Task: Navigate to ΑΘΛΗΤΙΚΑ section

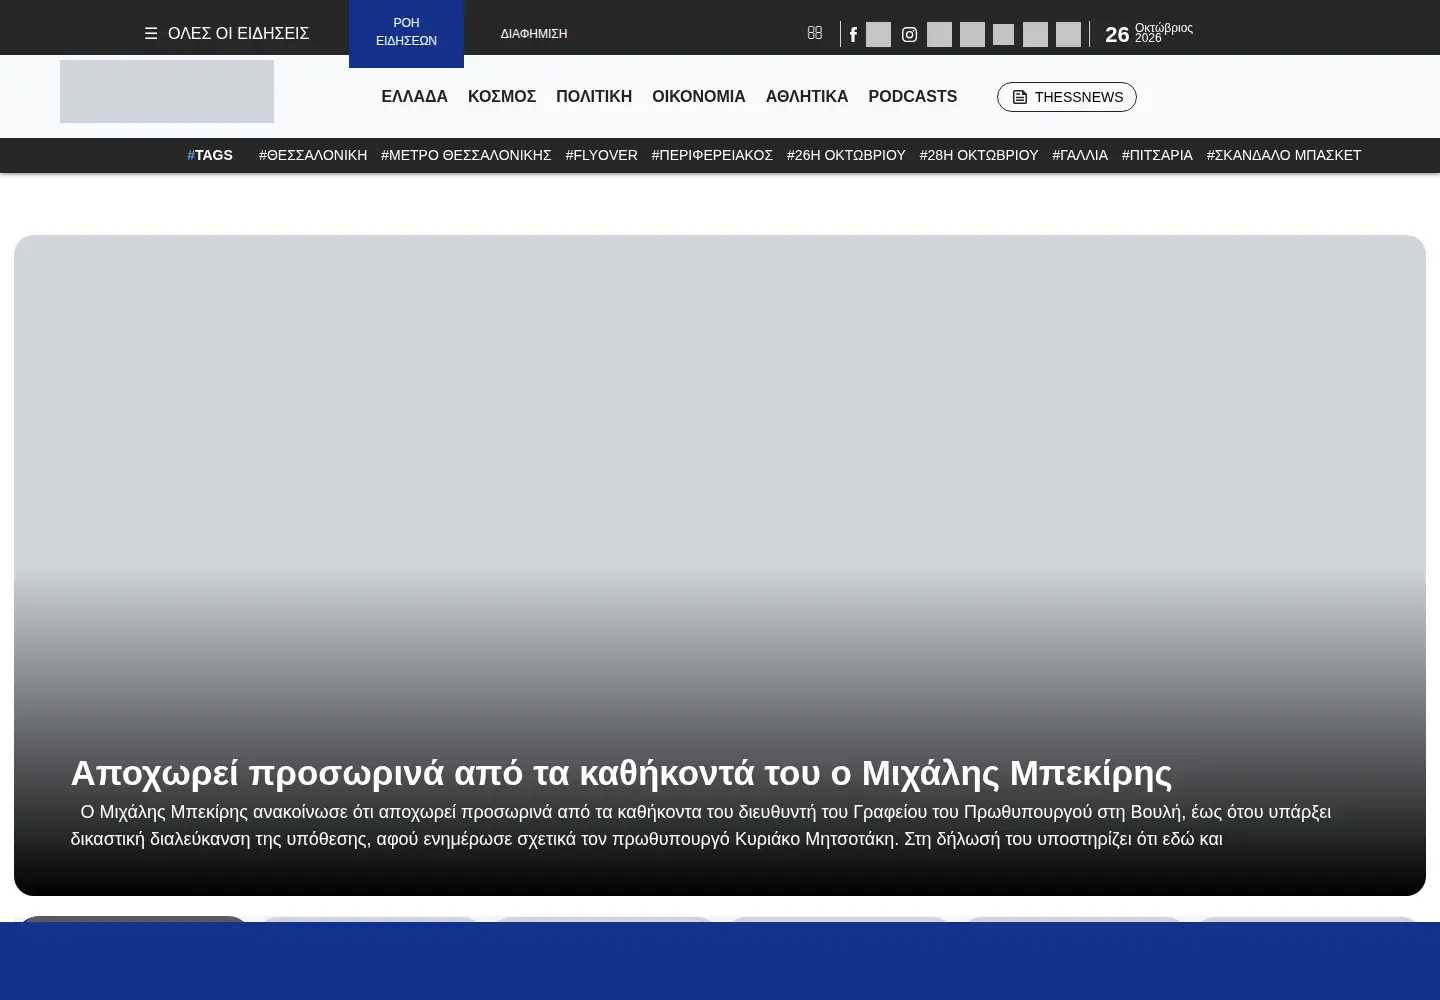Action: [807, 96]
